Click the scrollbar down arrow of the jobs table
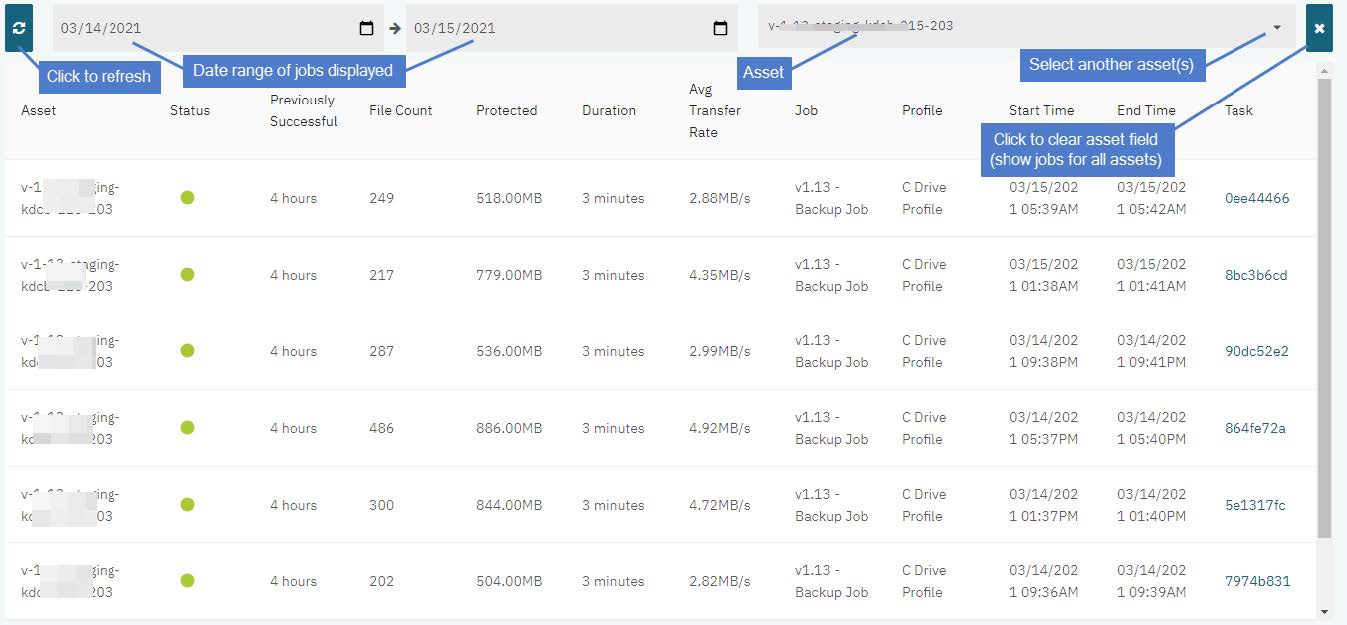Image resolution: width=1347 pixels, height=625 pixels. coord(1325,611)
